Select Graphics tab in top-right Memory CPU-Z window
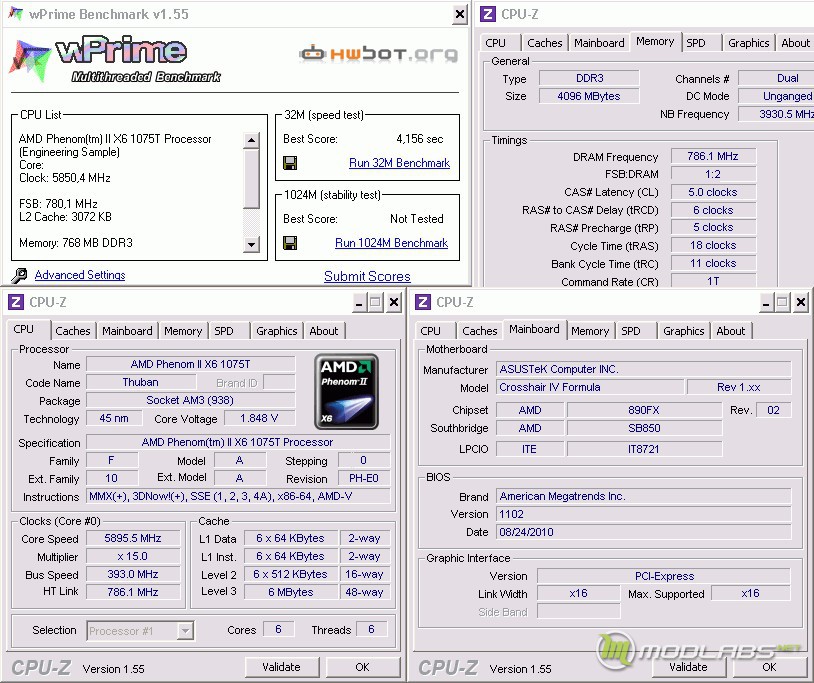 (x=749, y=43)
